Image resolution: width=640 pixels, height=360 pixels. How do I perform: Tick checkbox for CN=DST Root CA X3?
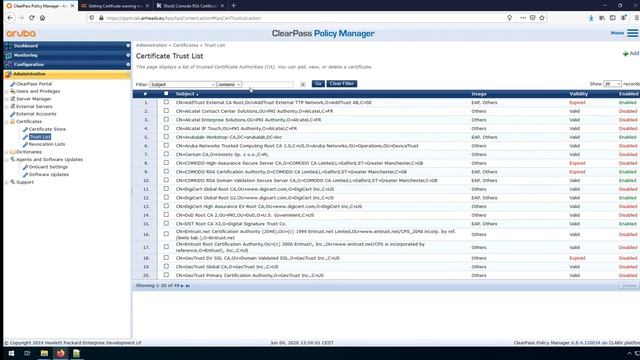coord(166,223)
